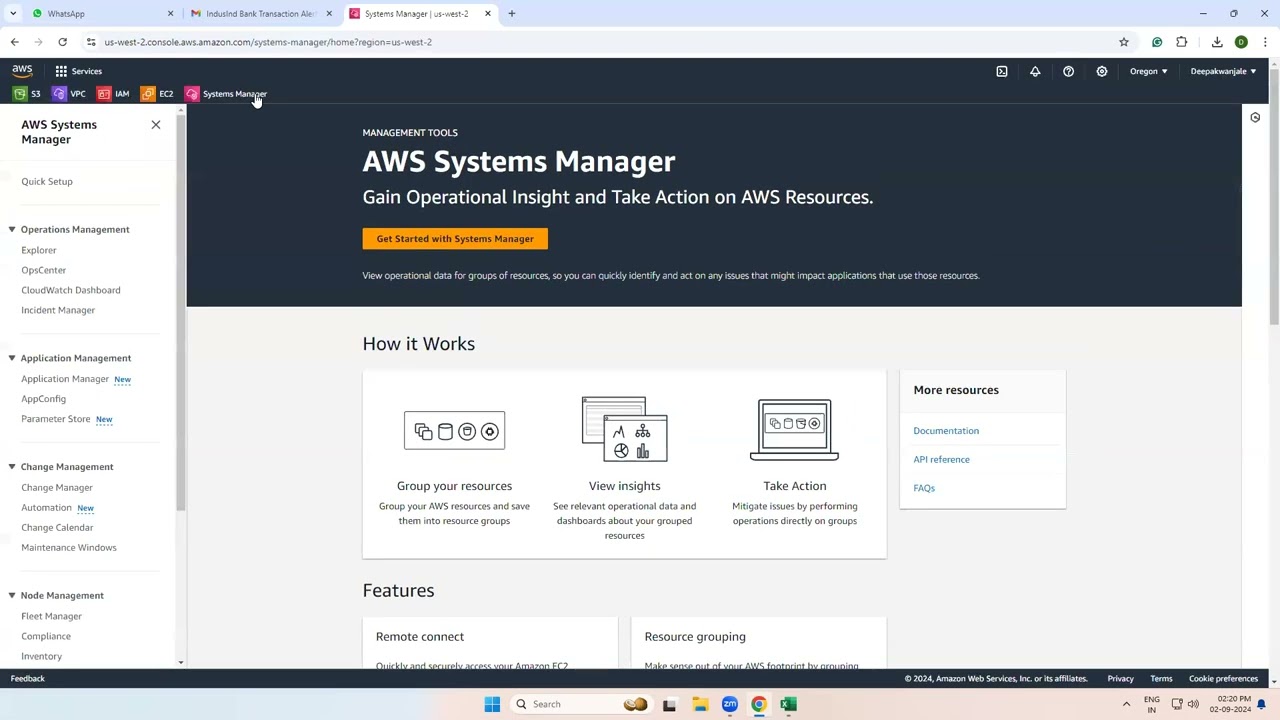
Task: Open the EC2 shortcut in favorites bar
Action: pyautogui.click(x=157, y=94)
